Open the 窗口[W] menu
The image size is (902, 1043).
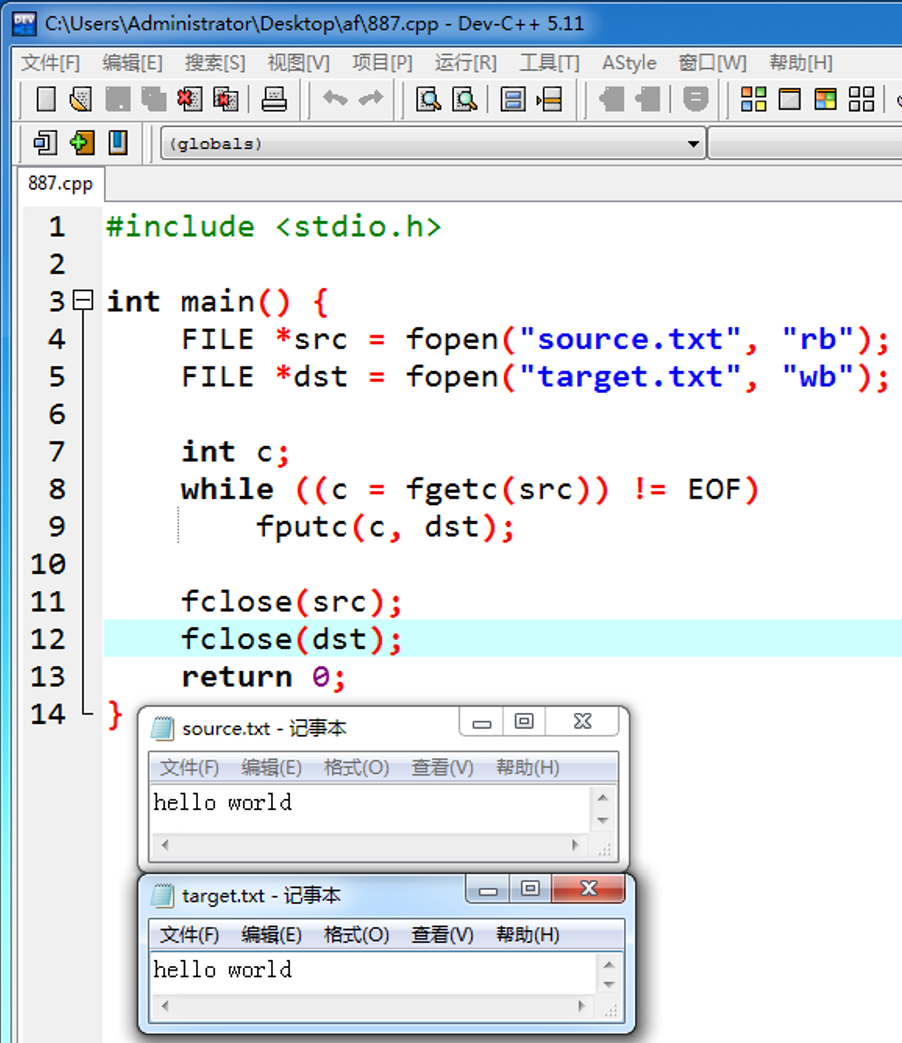[x=712, y=63]
